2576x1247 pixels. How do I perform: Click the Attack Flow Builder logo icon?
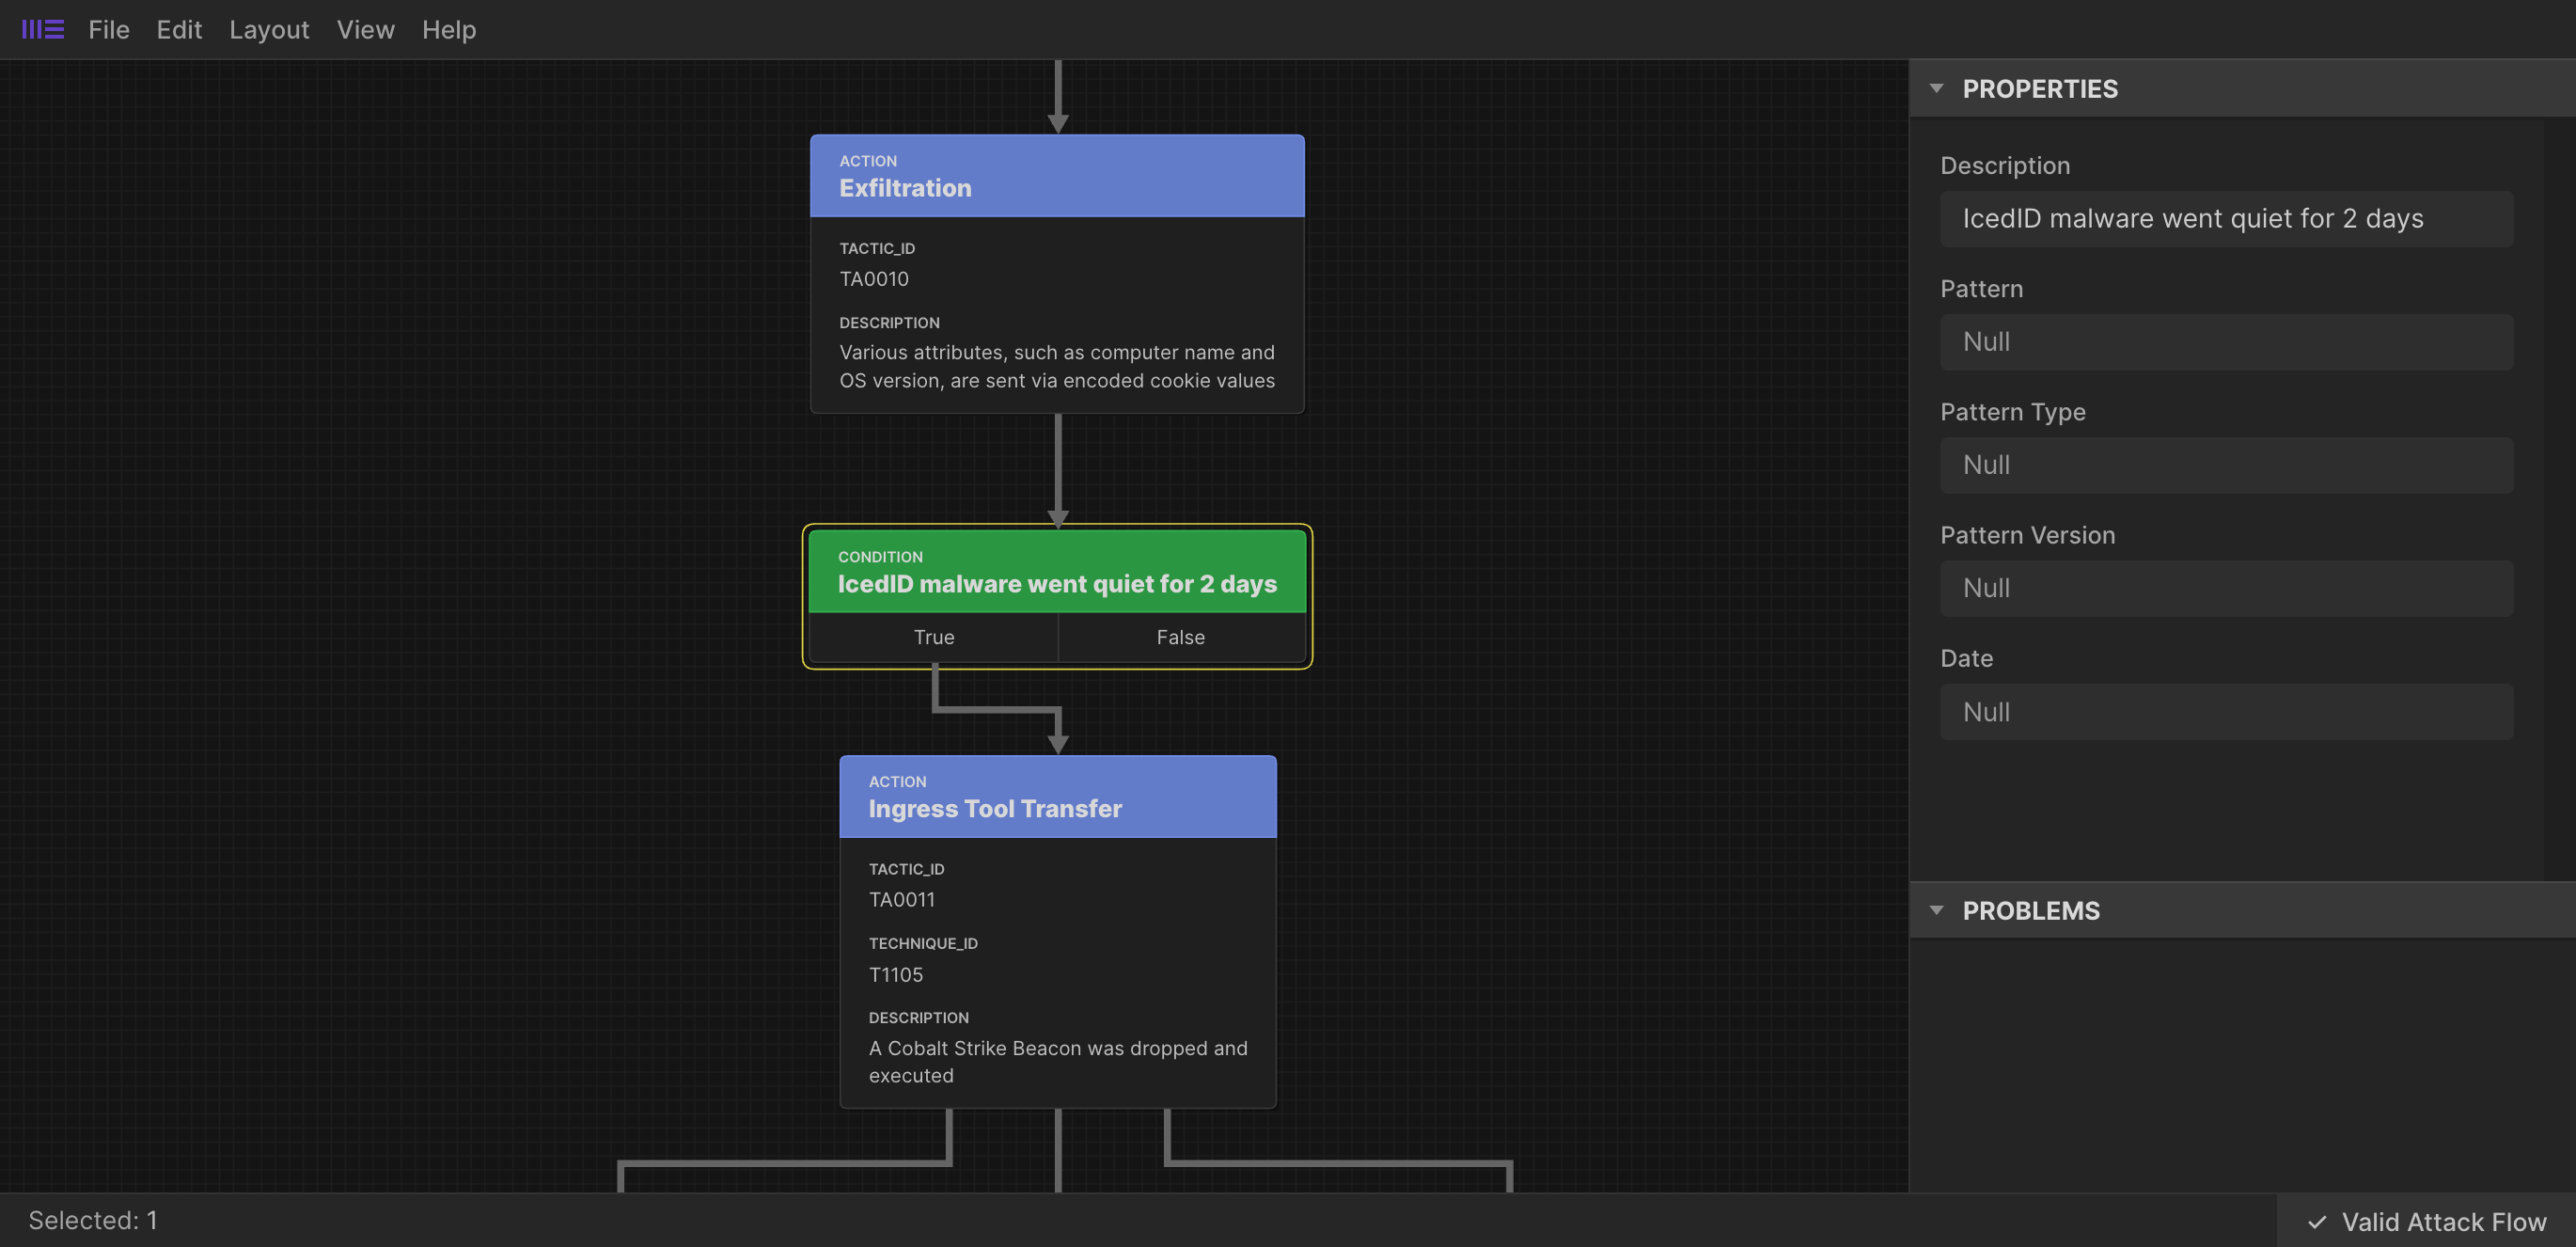tap(41, 29)
